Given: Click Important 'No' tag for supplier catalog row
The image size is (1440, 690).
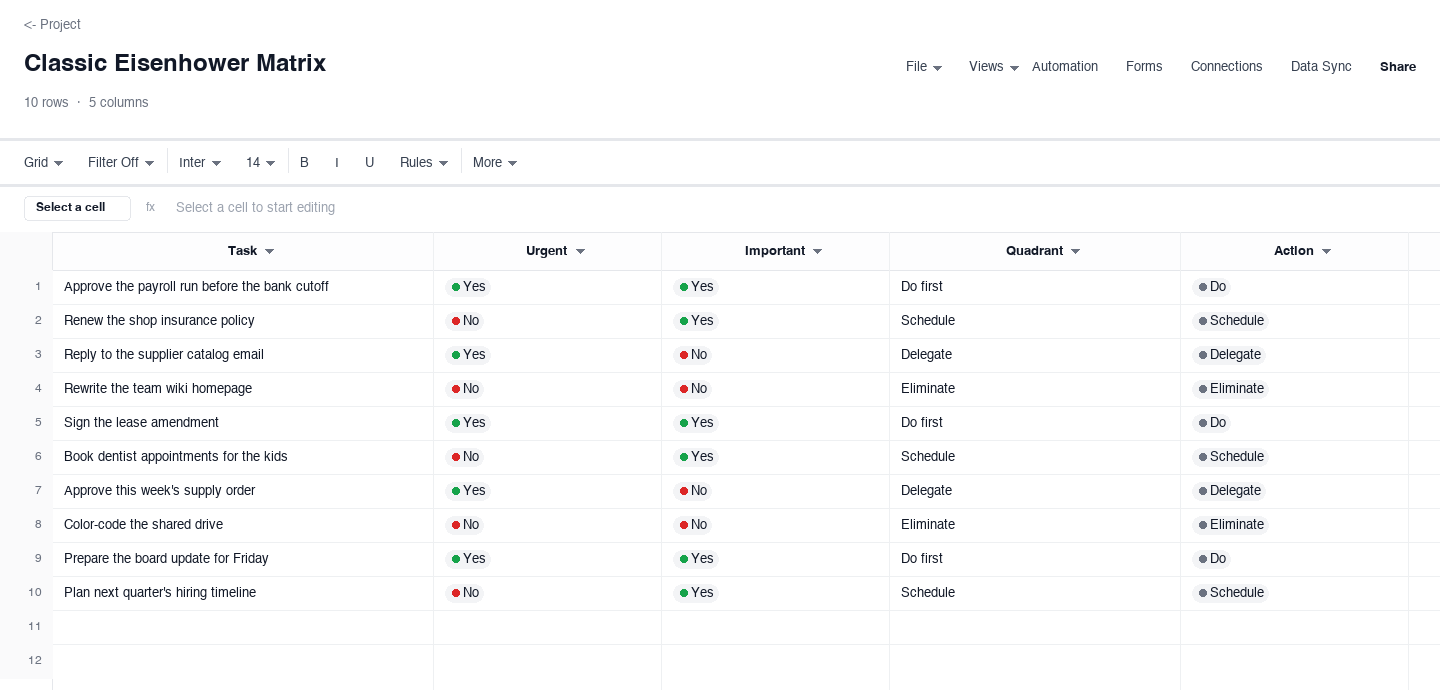Looking at the screenshot, I should coord(693,355).
